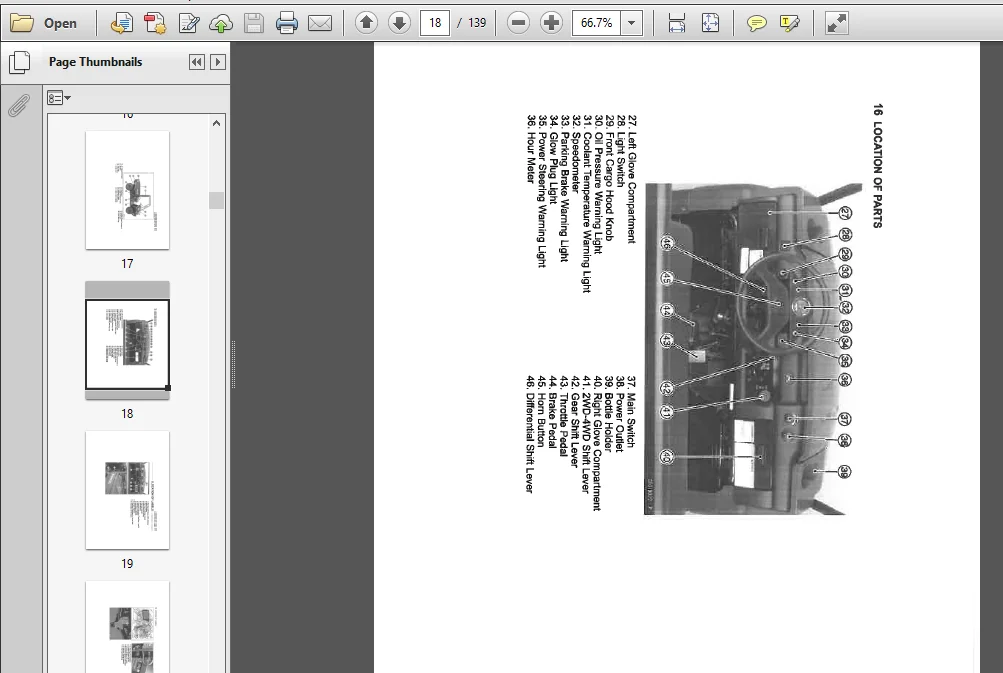This screenshot has height=673, width=1003.
Task: Click the save floppy disk icon
Action: (254, 23)
